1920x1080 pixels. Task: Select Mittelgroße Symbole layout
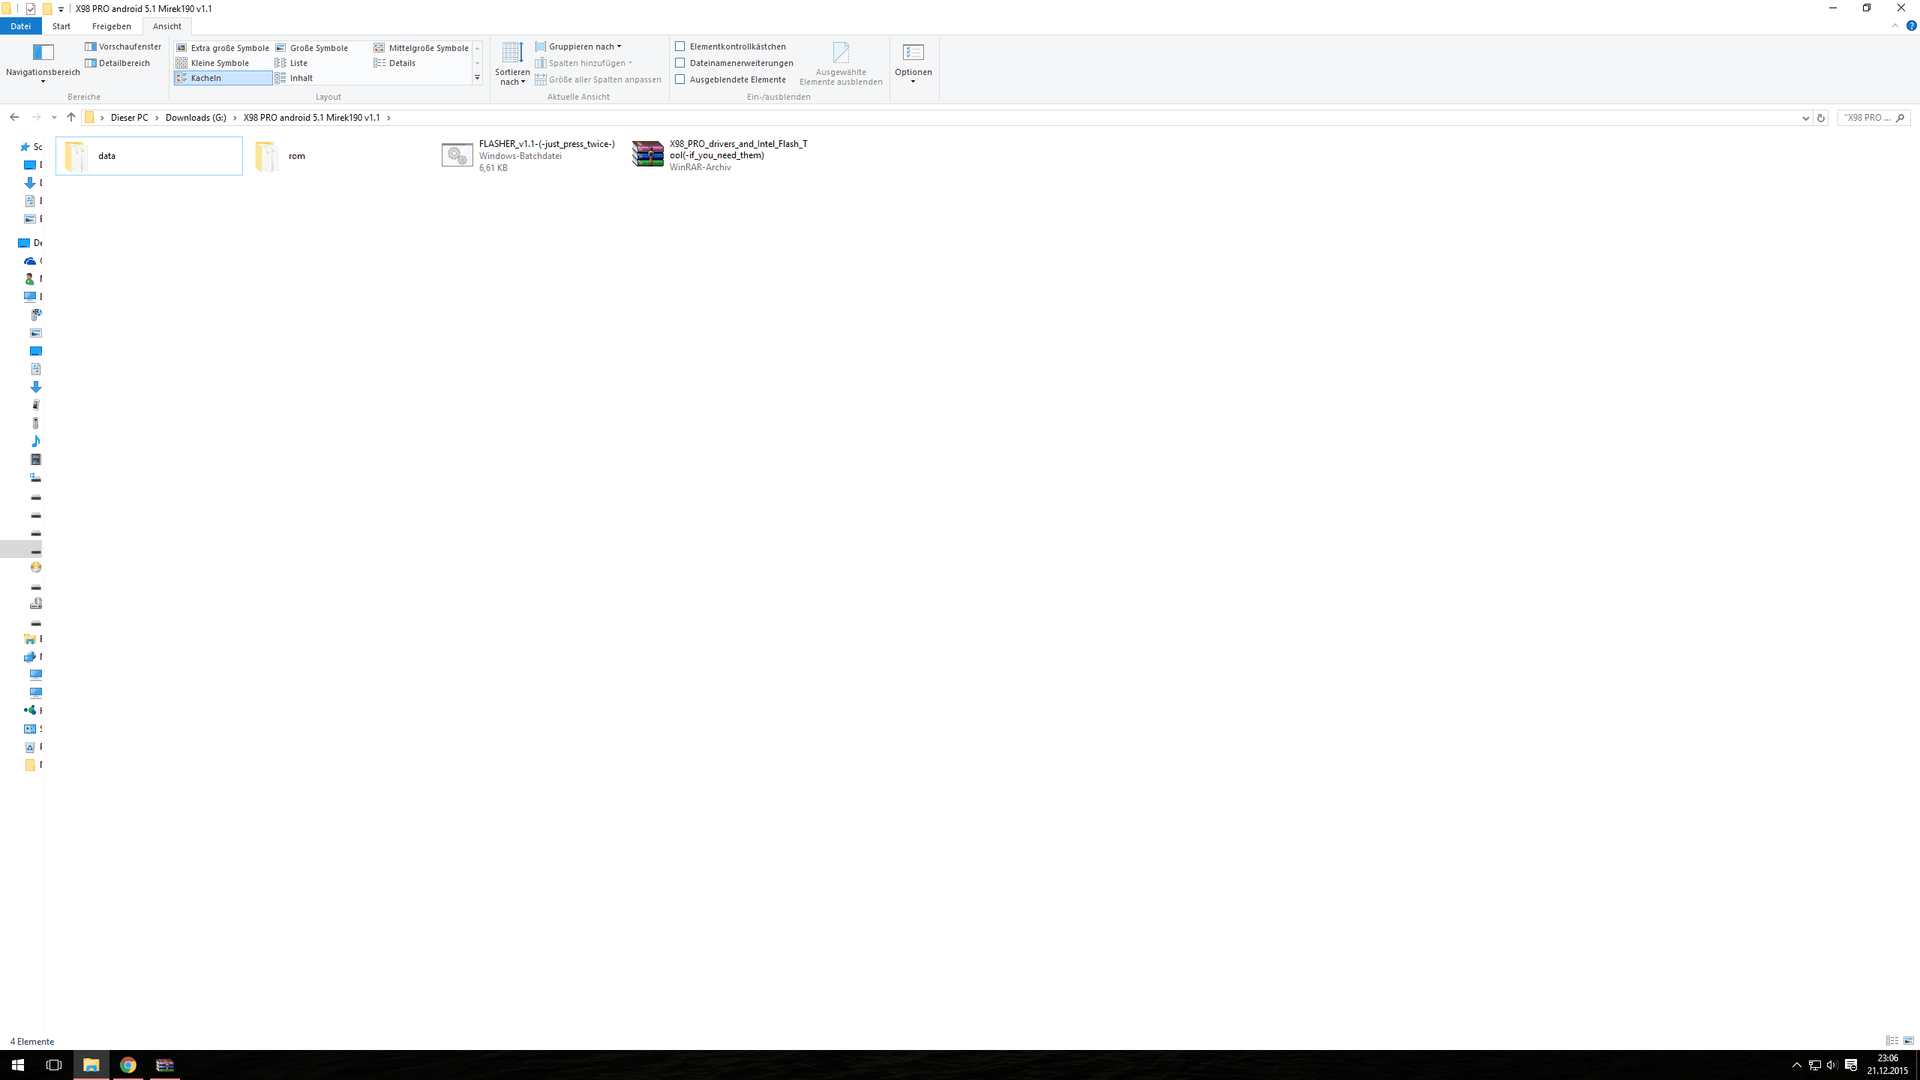(x=421, y=48)
